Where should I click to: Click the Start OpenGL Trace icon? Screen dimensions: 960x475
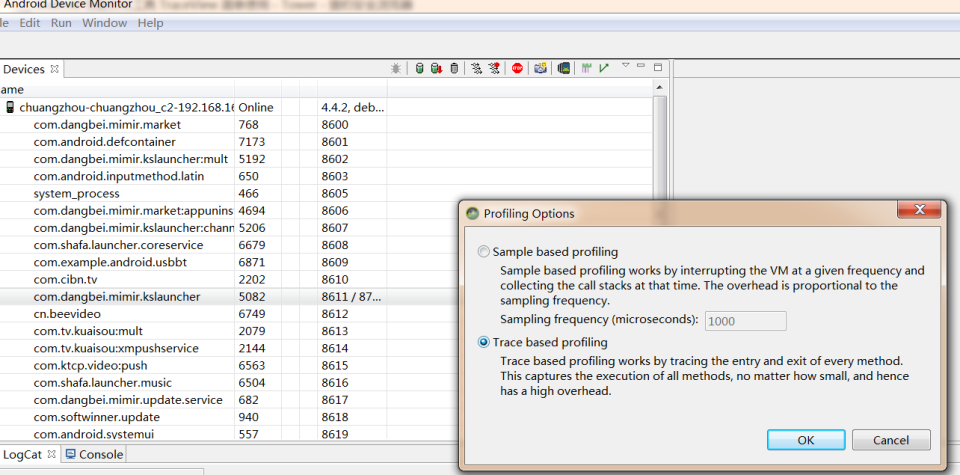point(604,69)
